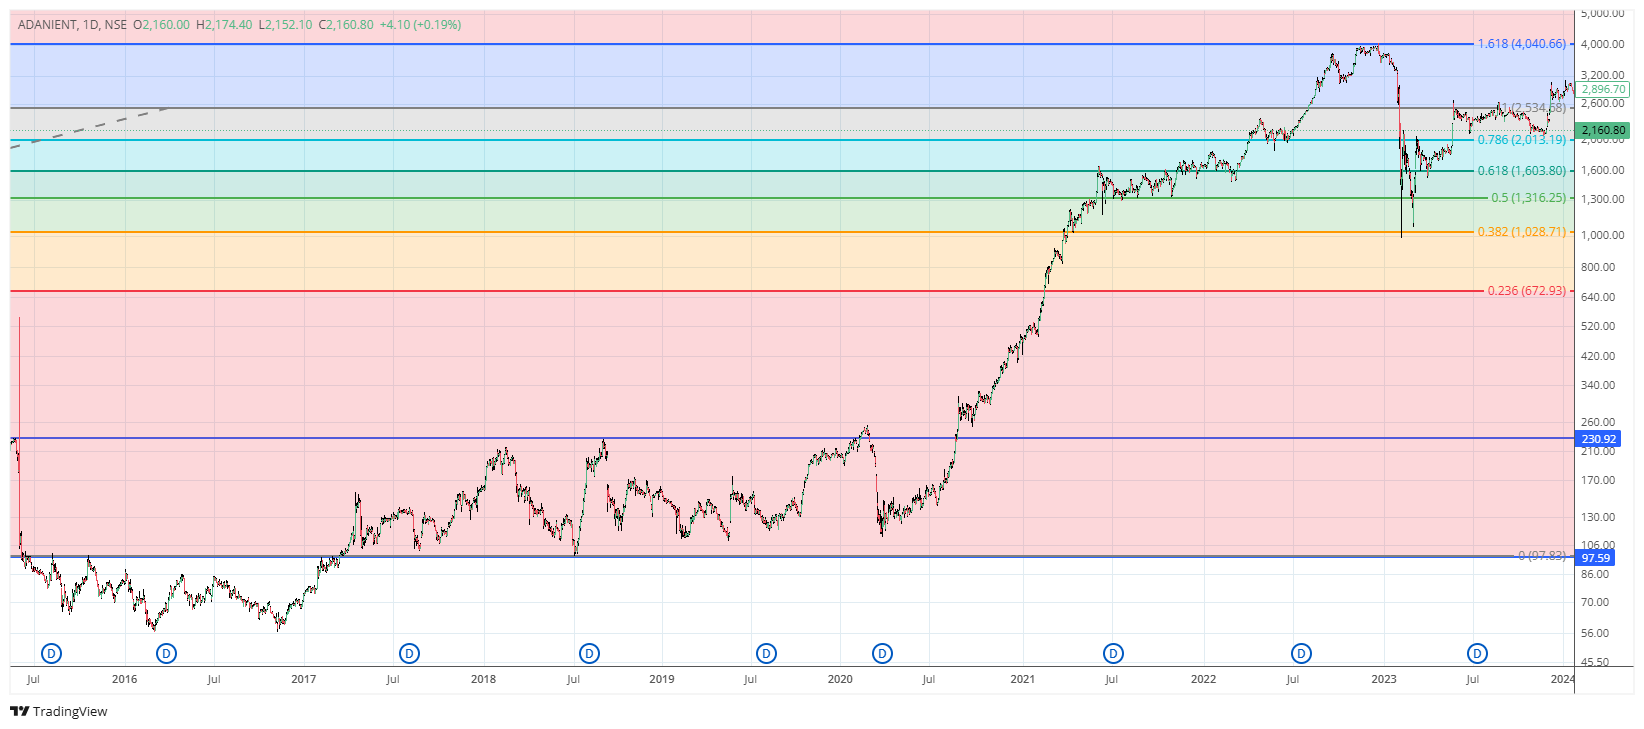
Task: Click the 340.00 price axis label
Action: coord(1598,385)
